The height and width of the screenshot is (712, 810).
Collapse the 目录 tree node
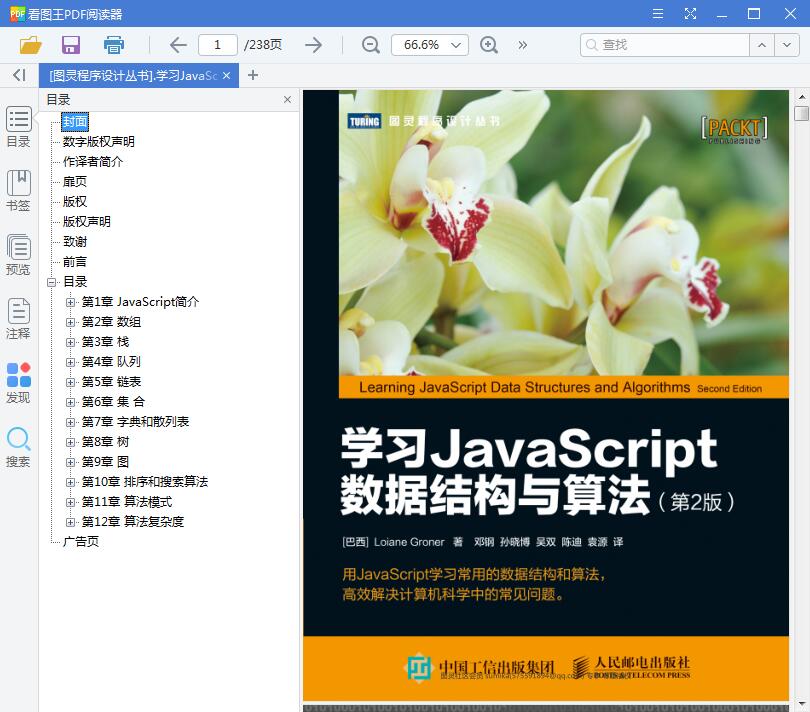(51, 282)
